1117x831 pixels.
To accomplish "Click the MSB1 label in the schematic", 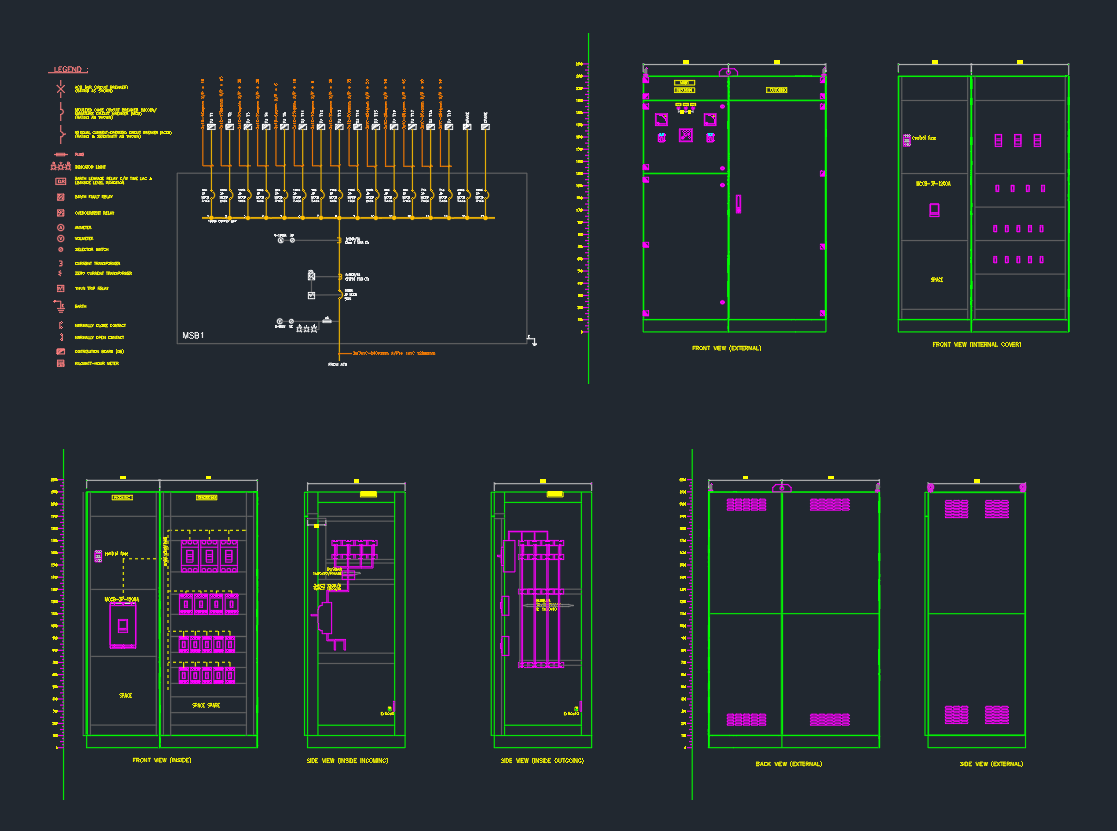I will click(x=193, y=335).
